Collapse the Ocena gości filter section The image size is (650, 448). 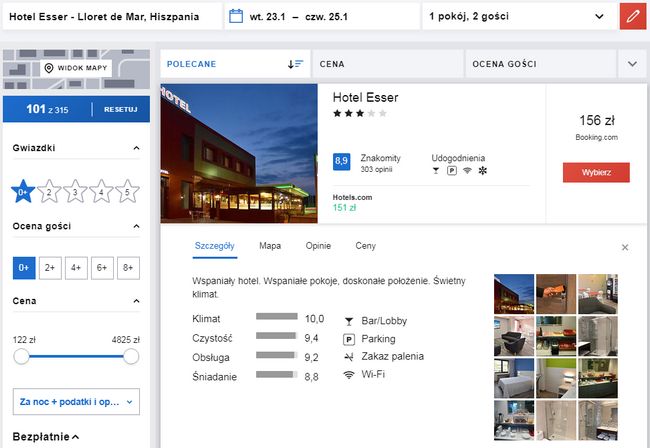tap(136, 226)
